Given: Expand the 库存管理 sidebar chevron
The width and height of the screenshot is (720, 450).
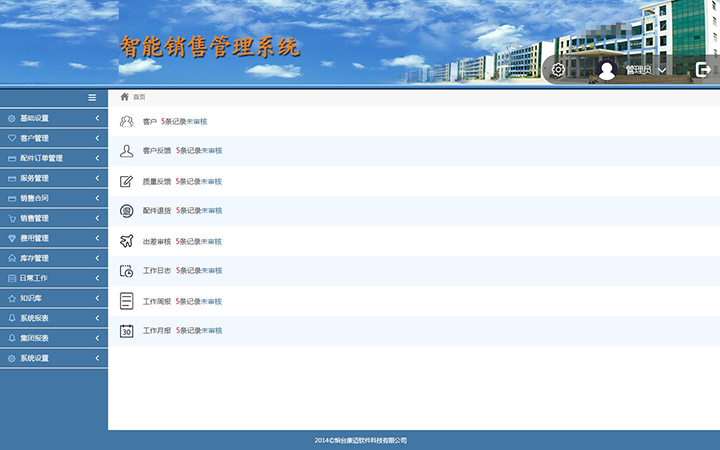Looking at the screenshot, I should (x=97, y=258).
